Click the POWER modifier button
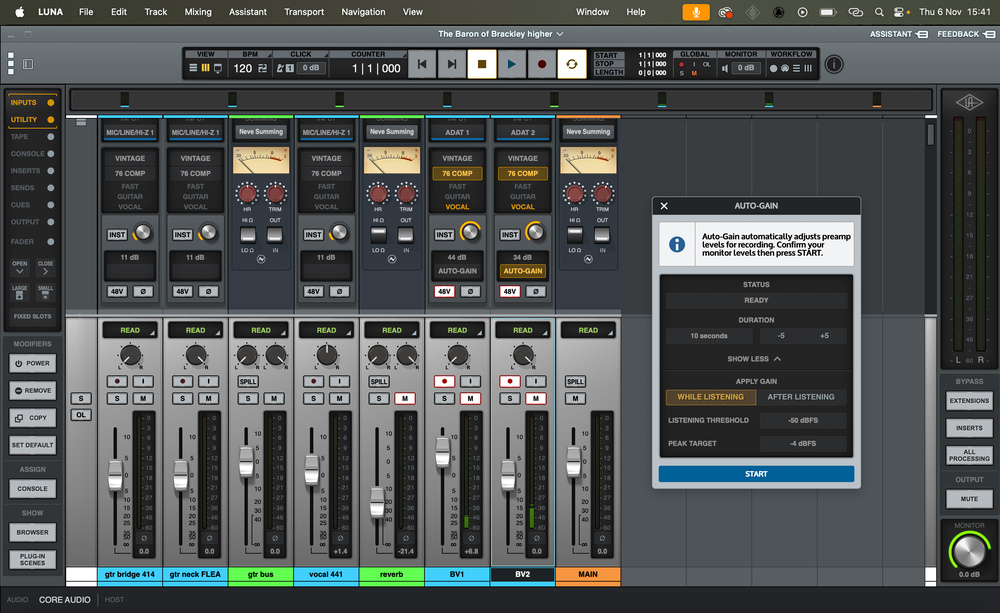1000x613 pixels. pos(33,363)
